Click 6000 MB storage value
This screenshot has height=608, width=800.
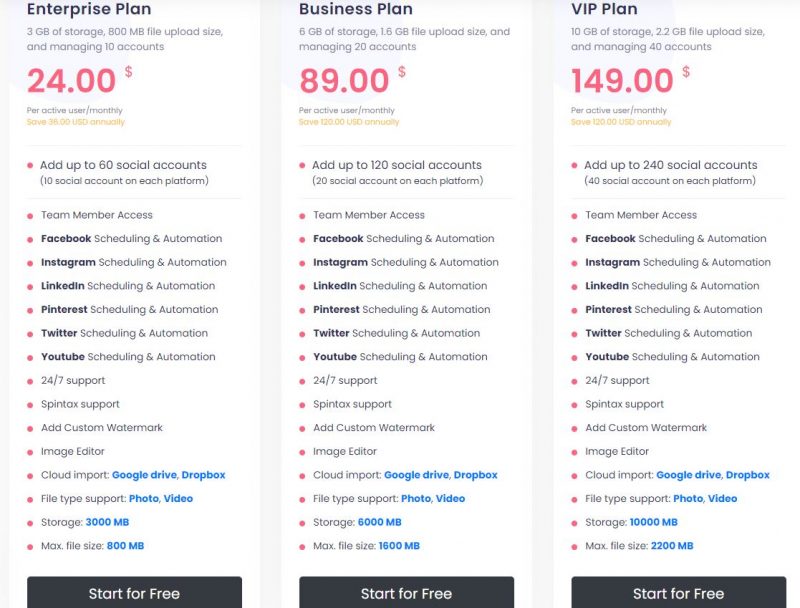pyautogui.click(x=380, y=522)
